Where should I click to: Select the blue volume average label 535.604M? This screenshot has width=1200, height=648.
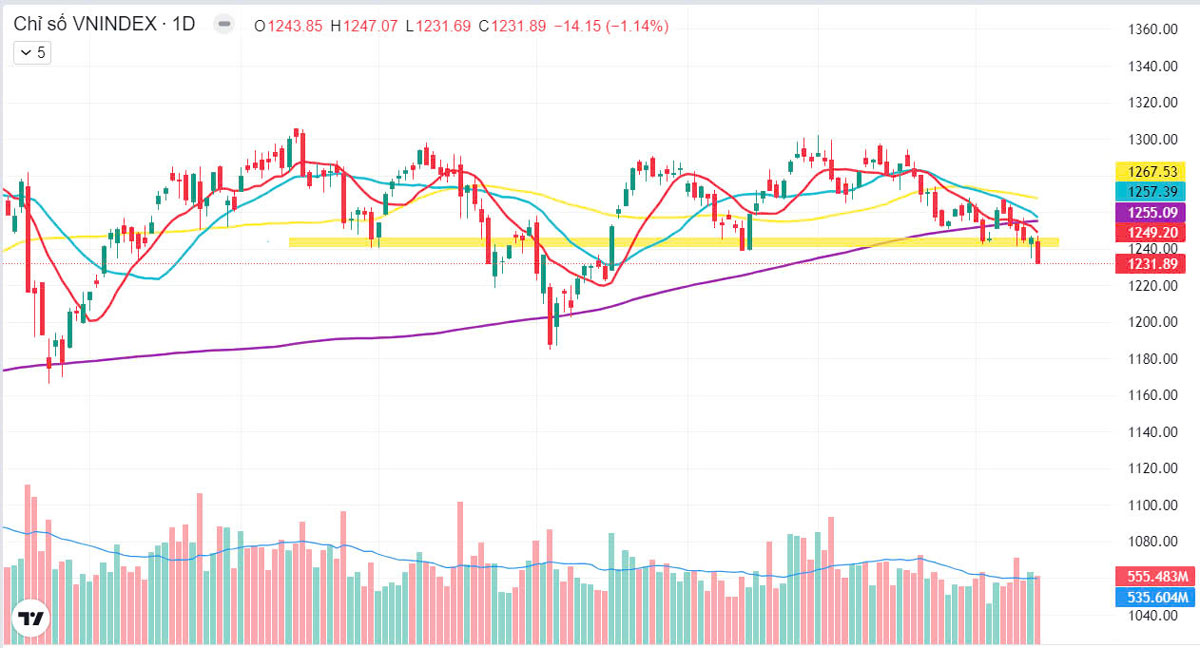click(1153, 597)
